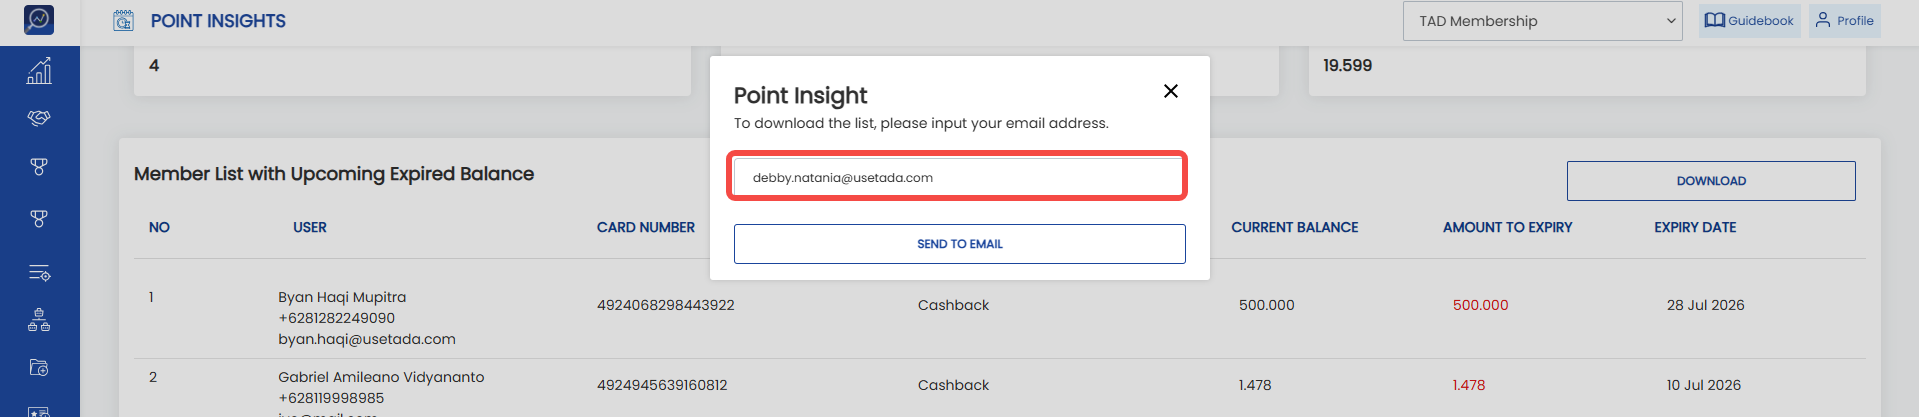Screen dimensions: 1919x417
Task: Sort by Amount to Expiry column header
Action: (x=1507, y=228)
